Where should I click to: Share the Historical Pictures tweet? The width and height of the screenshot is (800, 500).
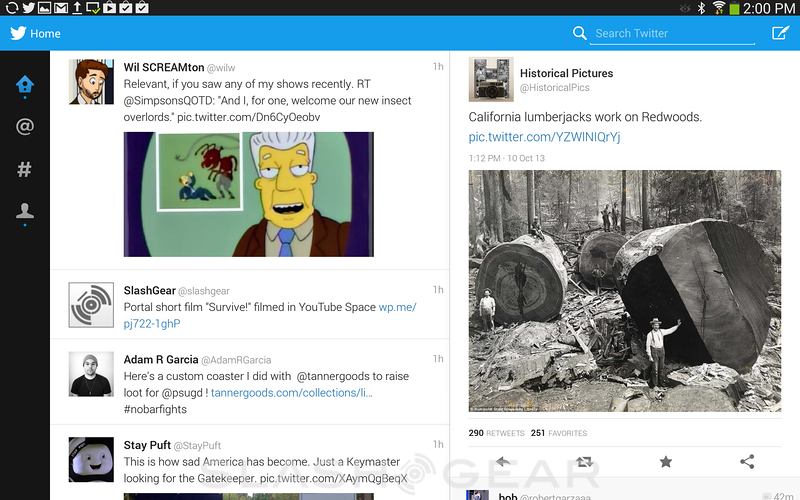coord(747,462)
